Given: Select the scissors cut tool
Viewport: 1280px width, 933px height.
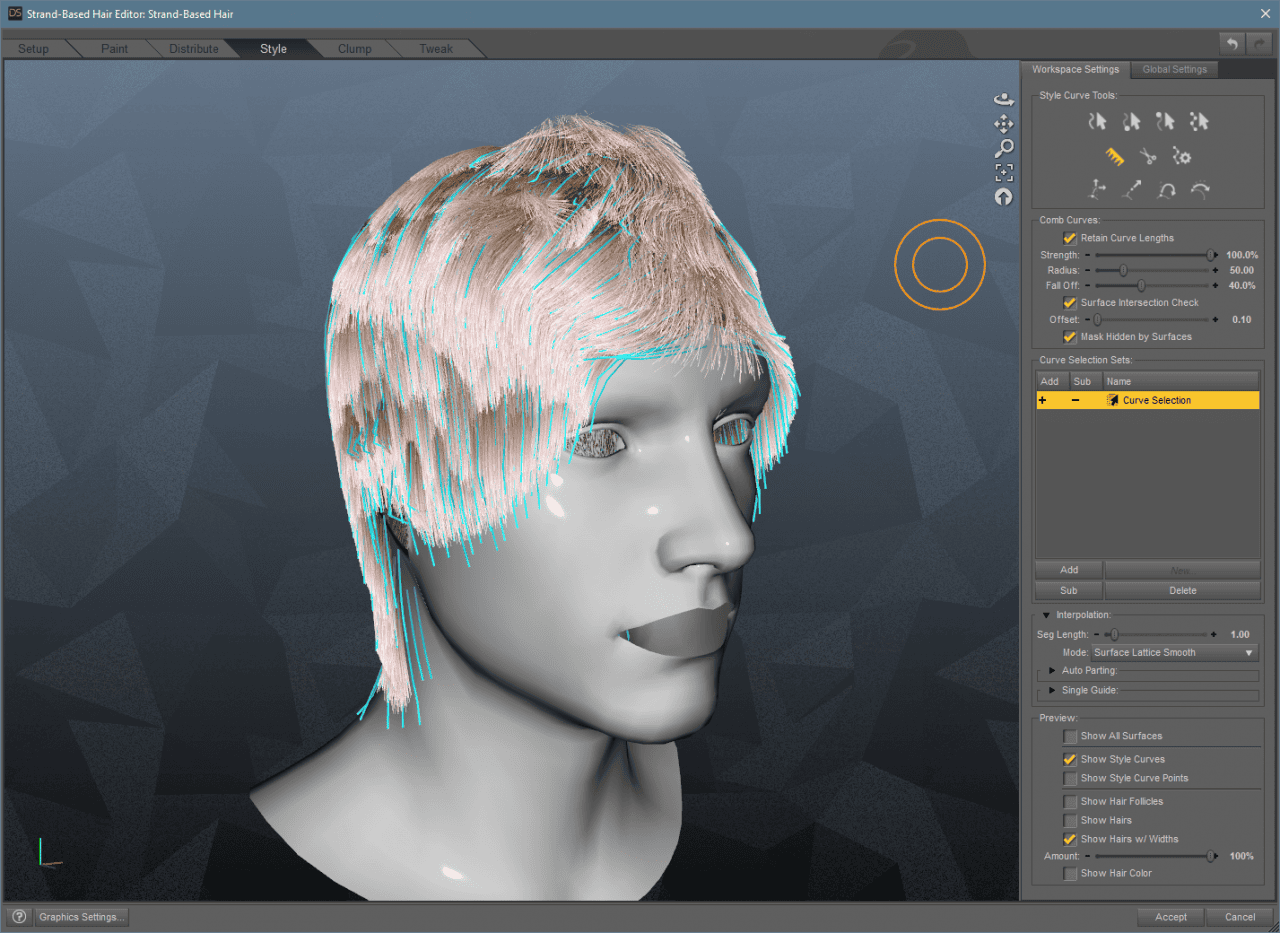Looking at the screenshot, I should pos(1148,156).
